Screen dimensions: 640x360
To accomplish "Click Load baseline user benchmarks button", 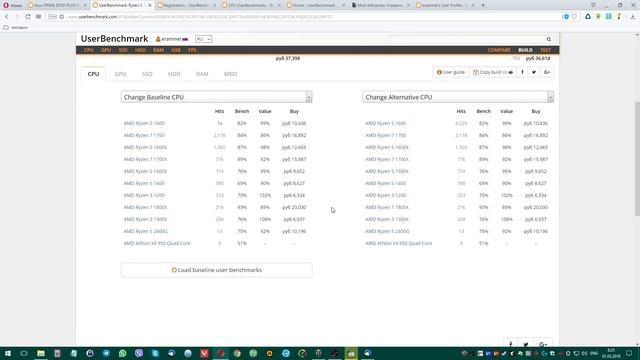I will pos(216,270).
